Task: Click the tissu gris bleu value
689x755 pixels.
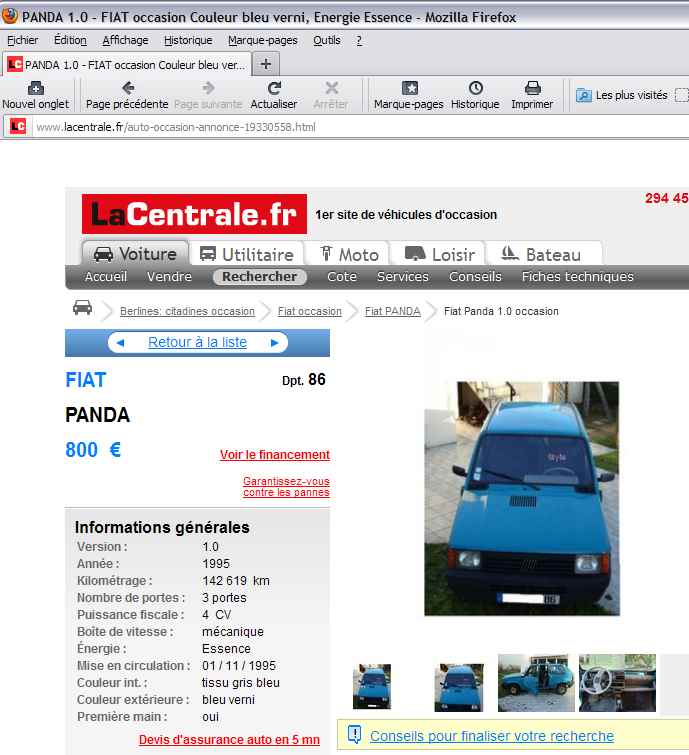Action: pos(241,683)
